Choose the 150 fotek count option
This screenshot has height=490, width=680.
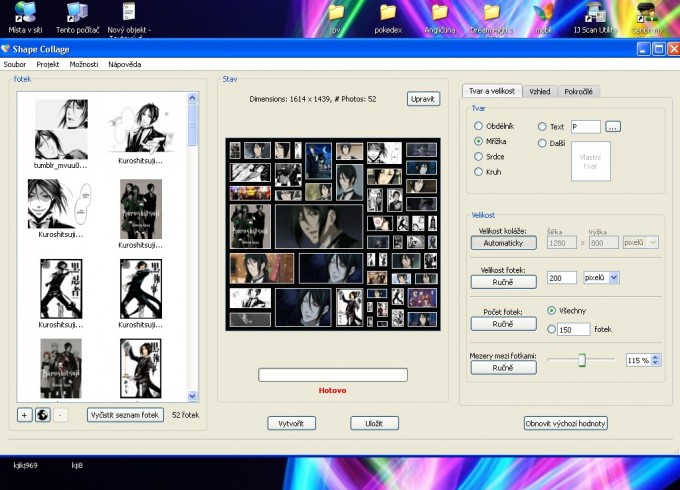click(x=551, y=329)
